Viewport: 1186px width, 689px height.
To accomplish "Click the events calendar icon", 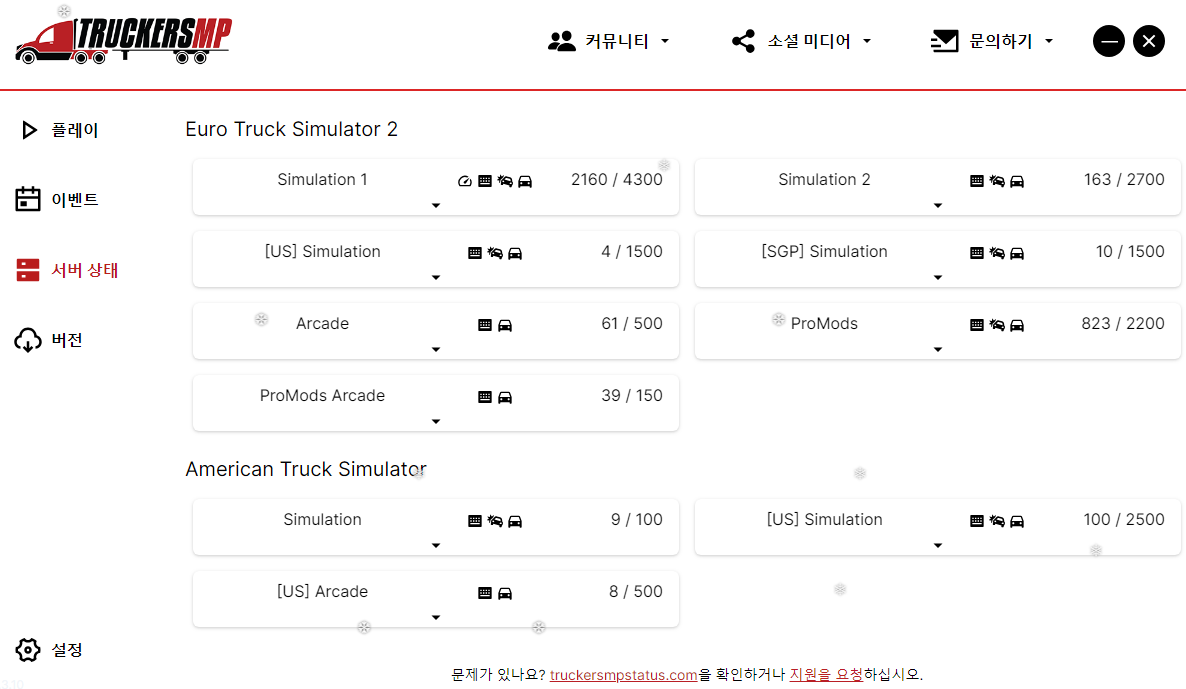I will click(x=28, y=199).
